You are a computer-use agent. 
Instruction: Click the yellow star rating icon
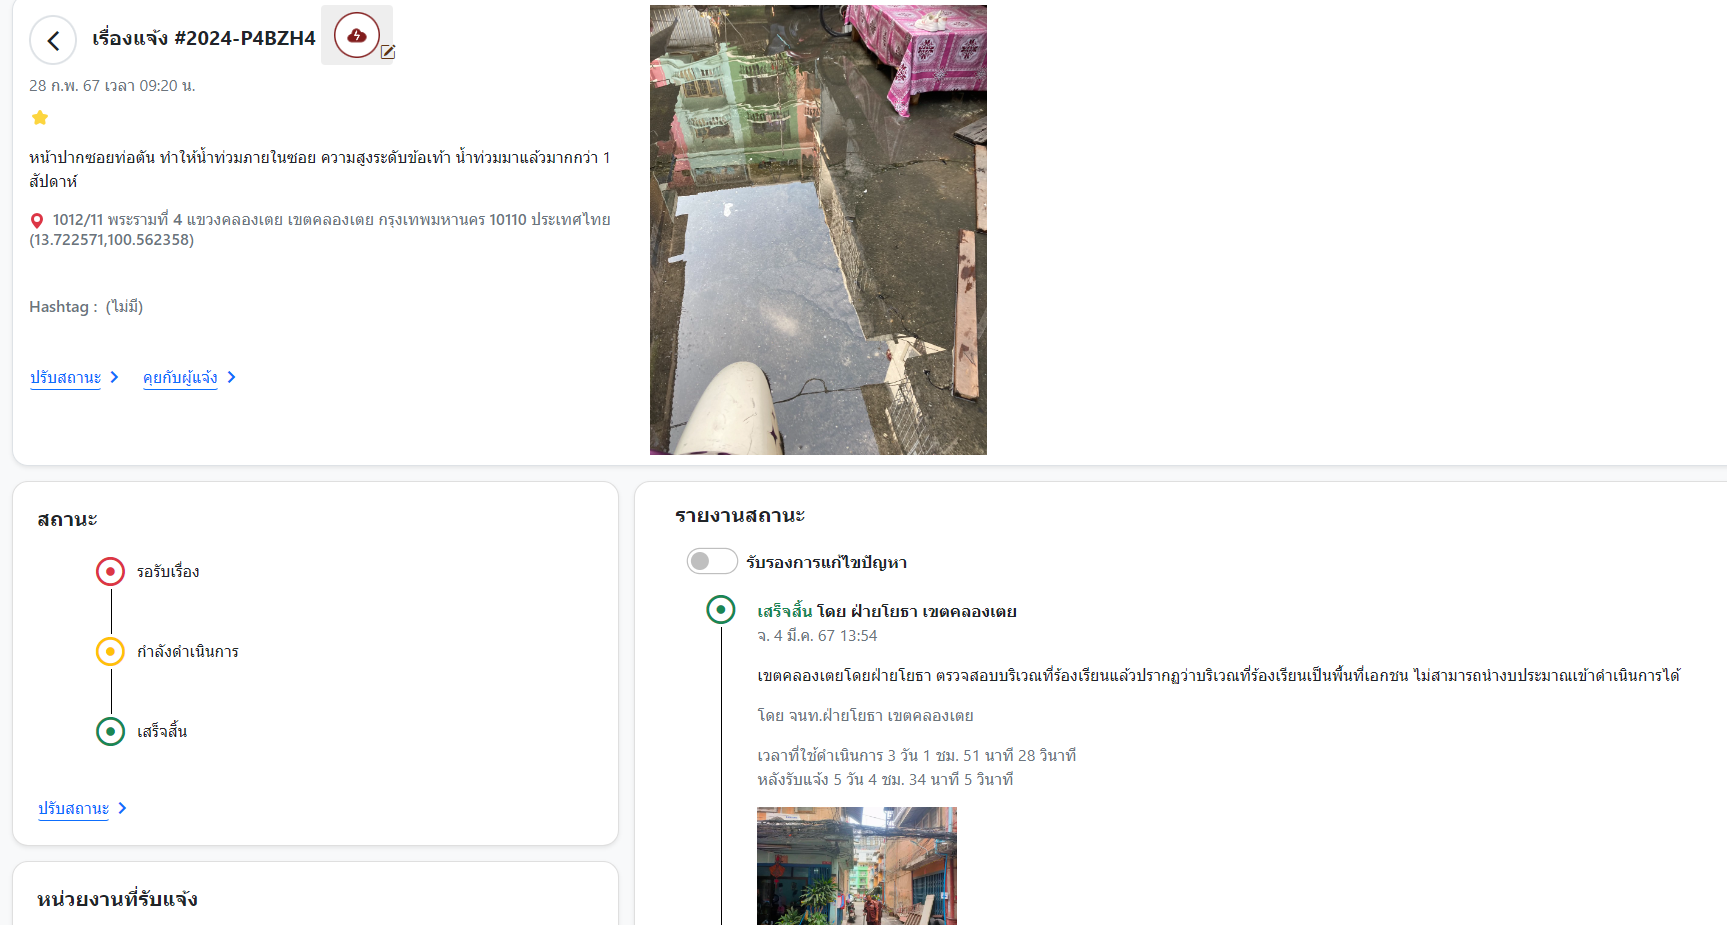[x=40, y=118]
